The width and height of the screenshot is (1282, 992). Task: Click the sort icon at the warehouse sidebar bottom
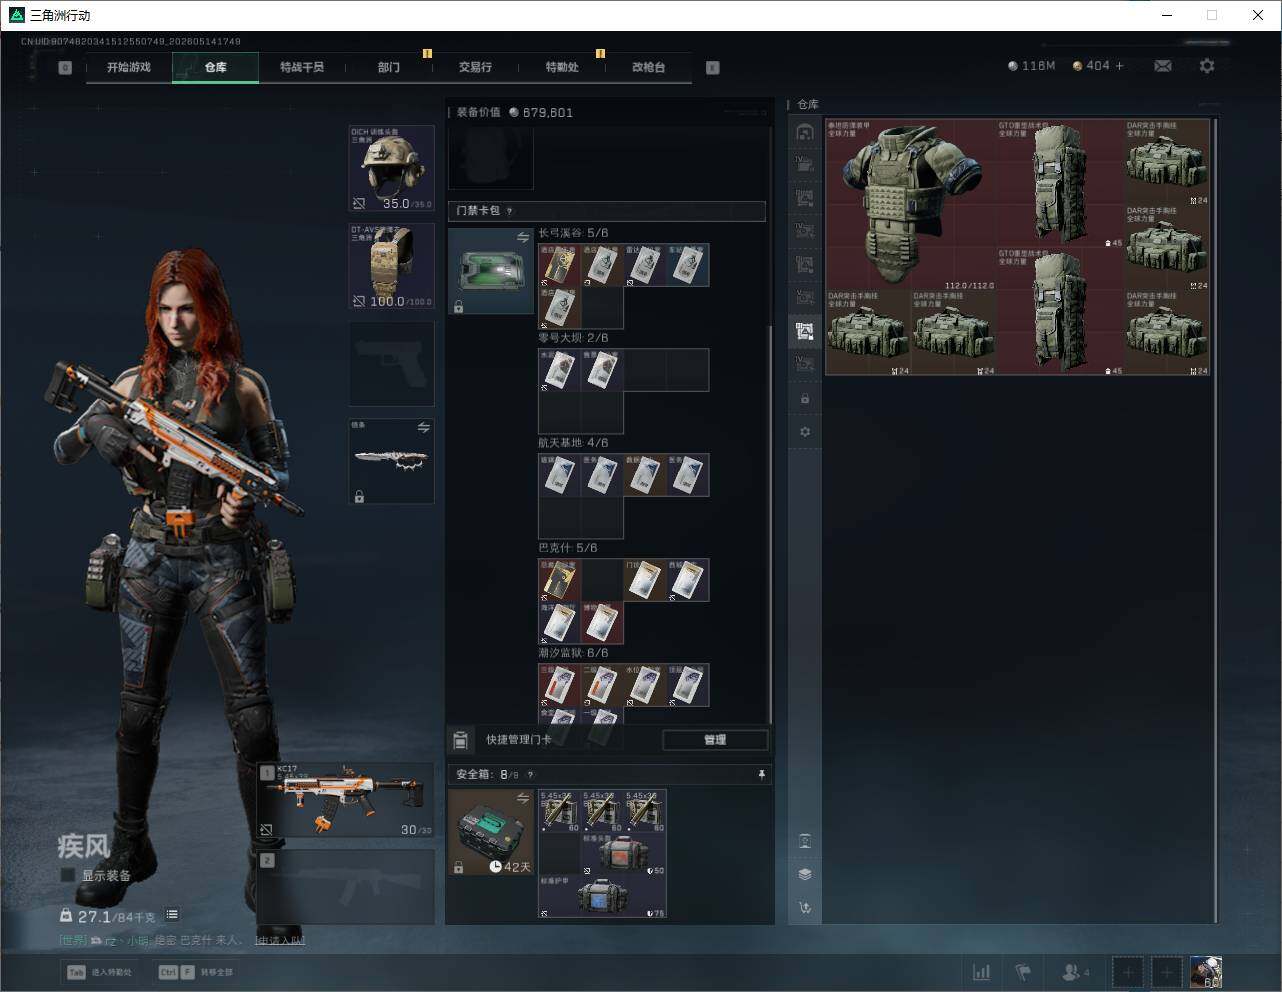coord(805,908)
